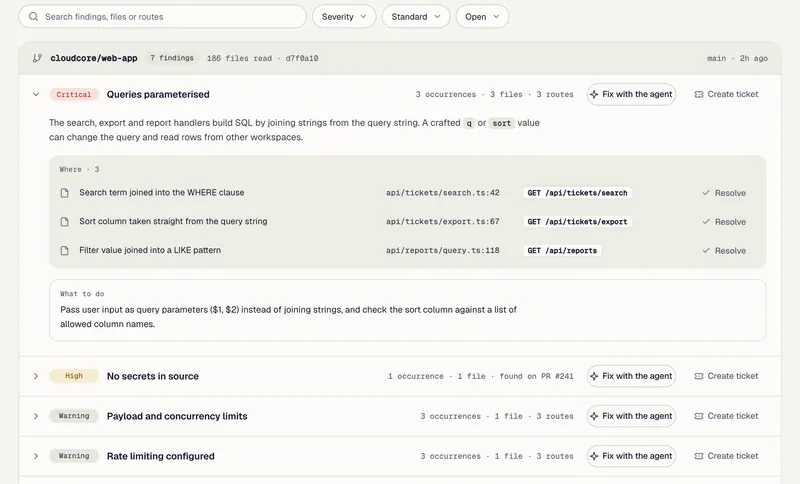800x484 pixels.
Task: Click the checkmark icon for api/tickets/export Resolve
Action: click(x=706, y=222)
